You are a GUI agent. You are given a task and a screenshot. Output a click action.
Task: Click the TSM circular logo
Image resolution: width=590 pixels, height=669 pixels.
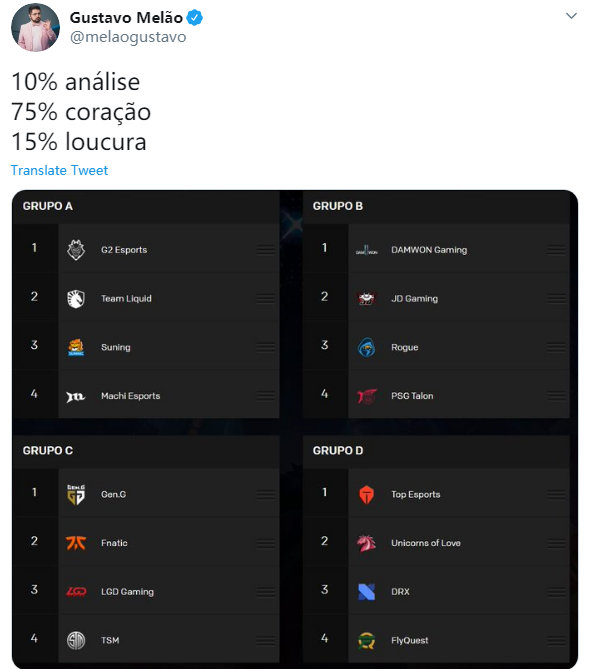pyautogui.click(x=76, y=640)
